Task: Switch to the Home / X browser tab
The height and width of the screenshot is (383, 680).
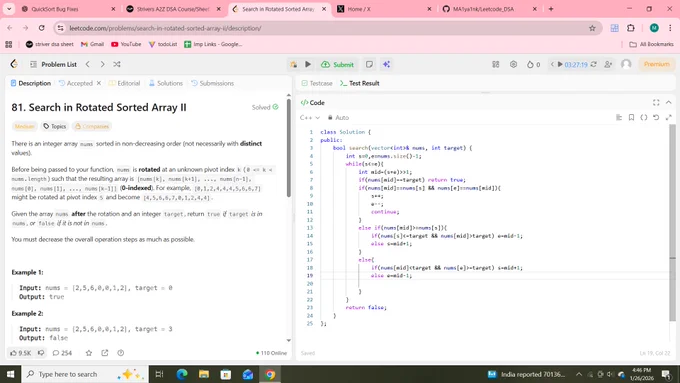Action: point(383,9)
